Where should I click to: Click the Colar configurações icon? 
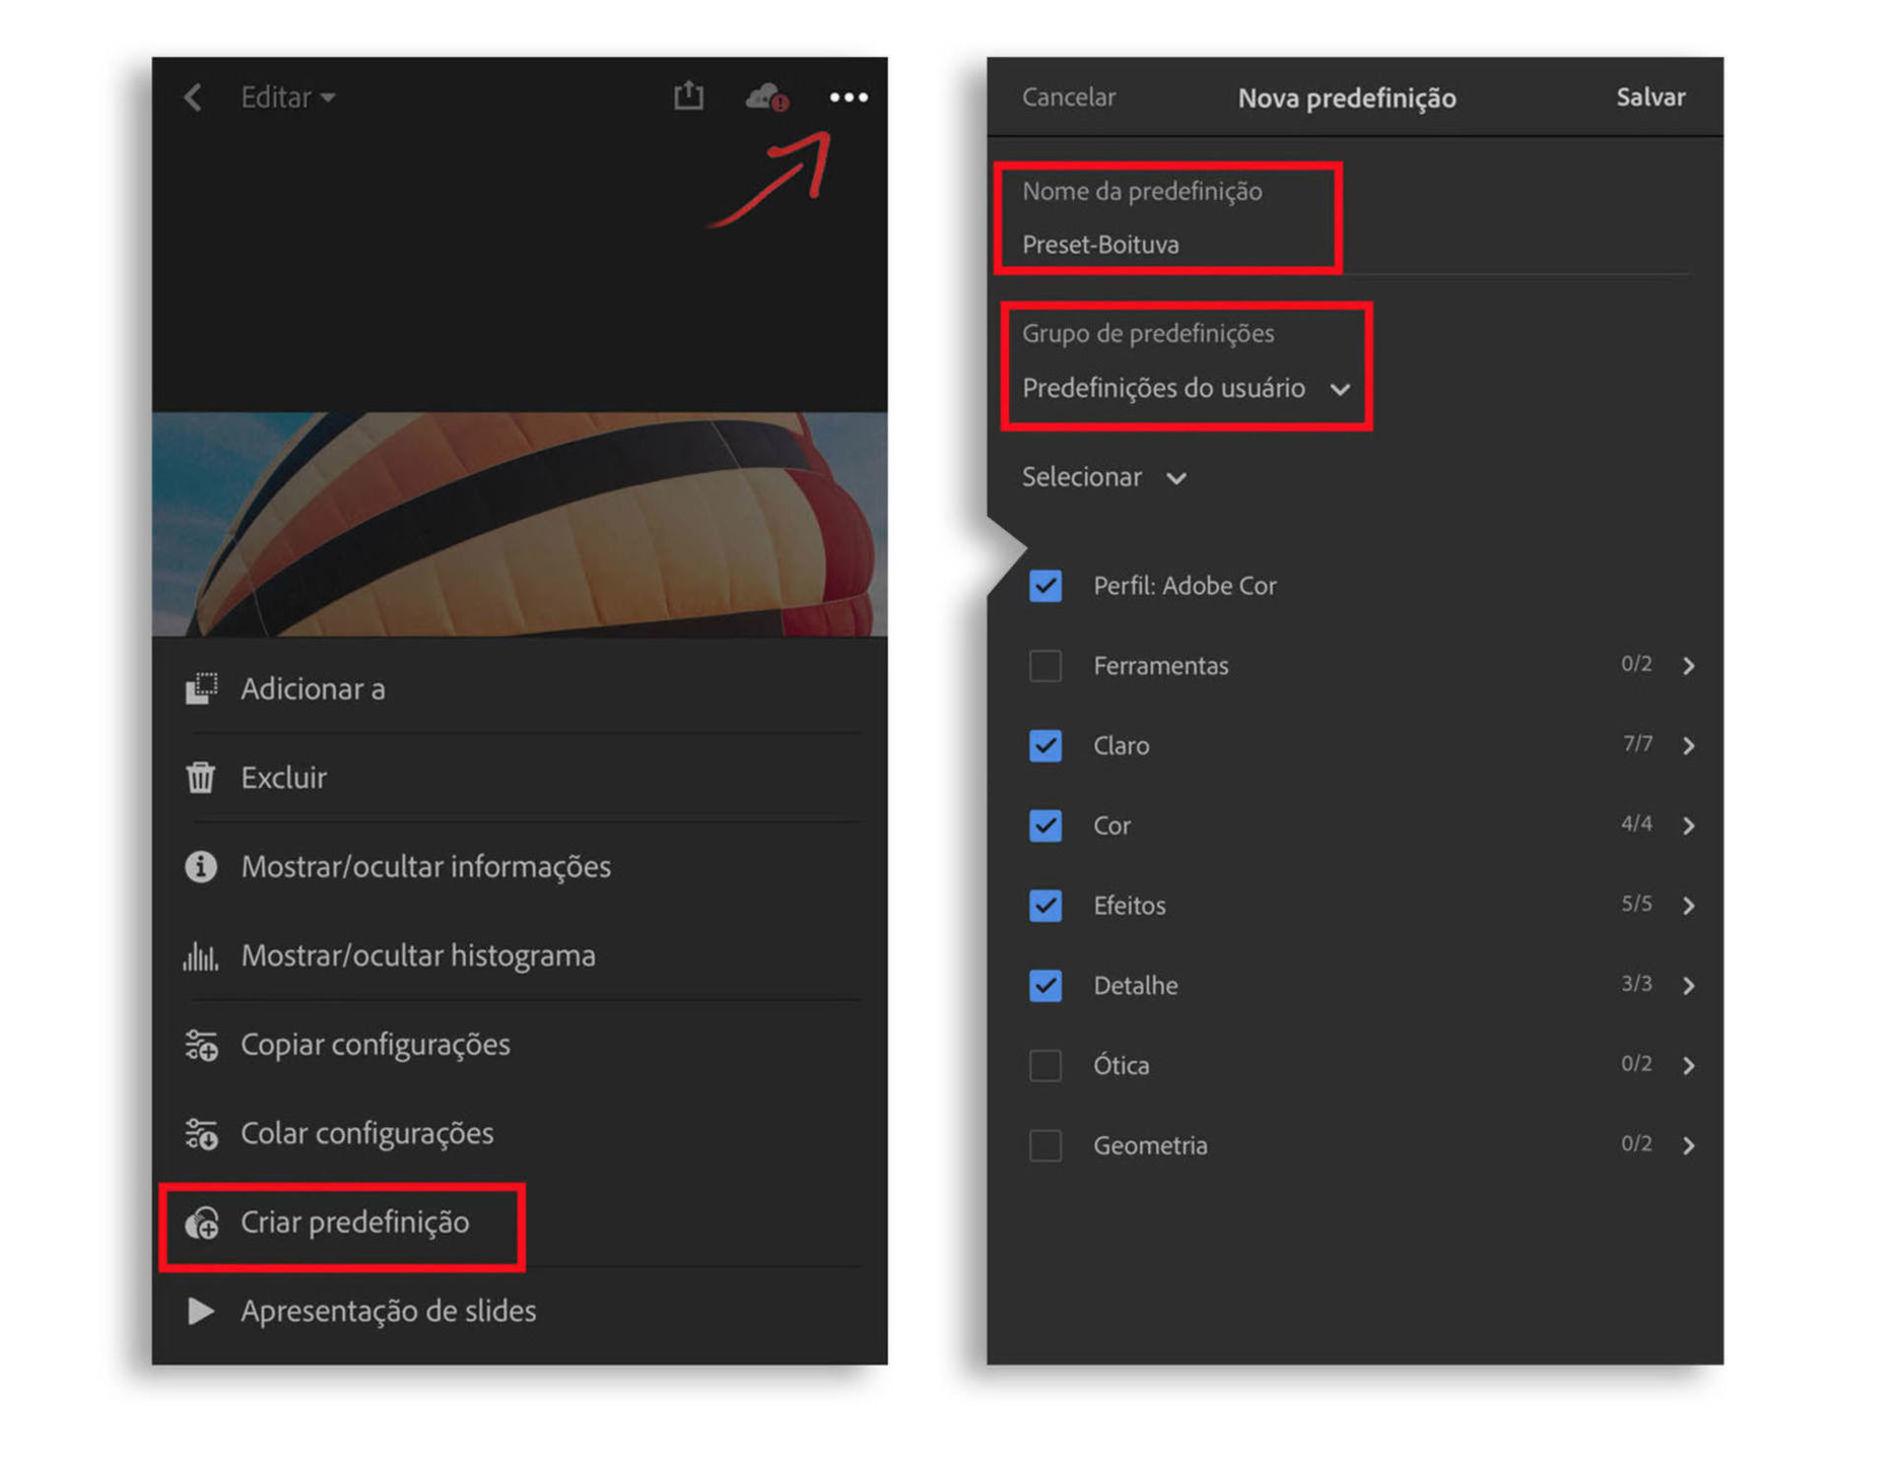click(x=202, y=1133)
